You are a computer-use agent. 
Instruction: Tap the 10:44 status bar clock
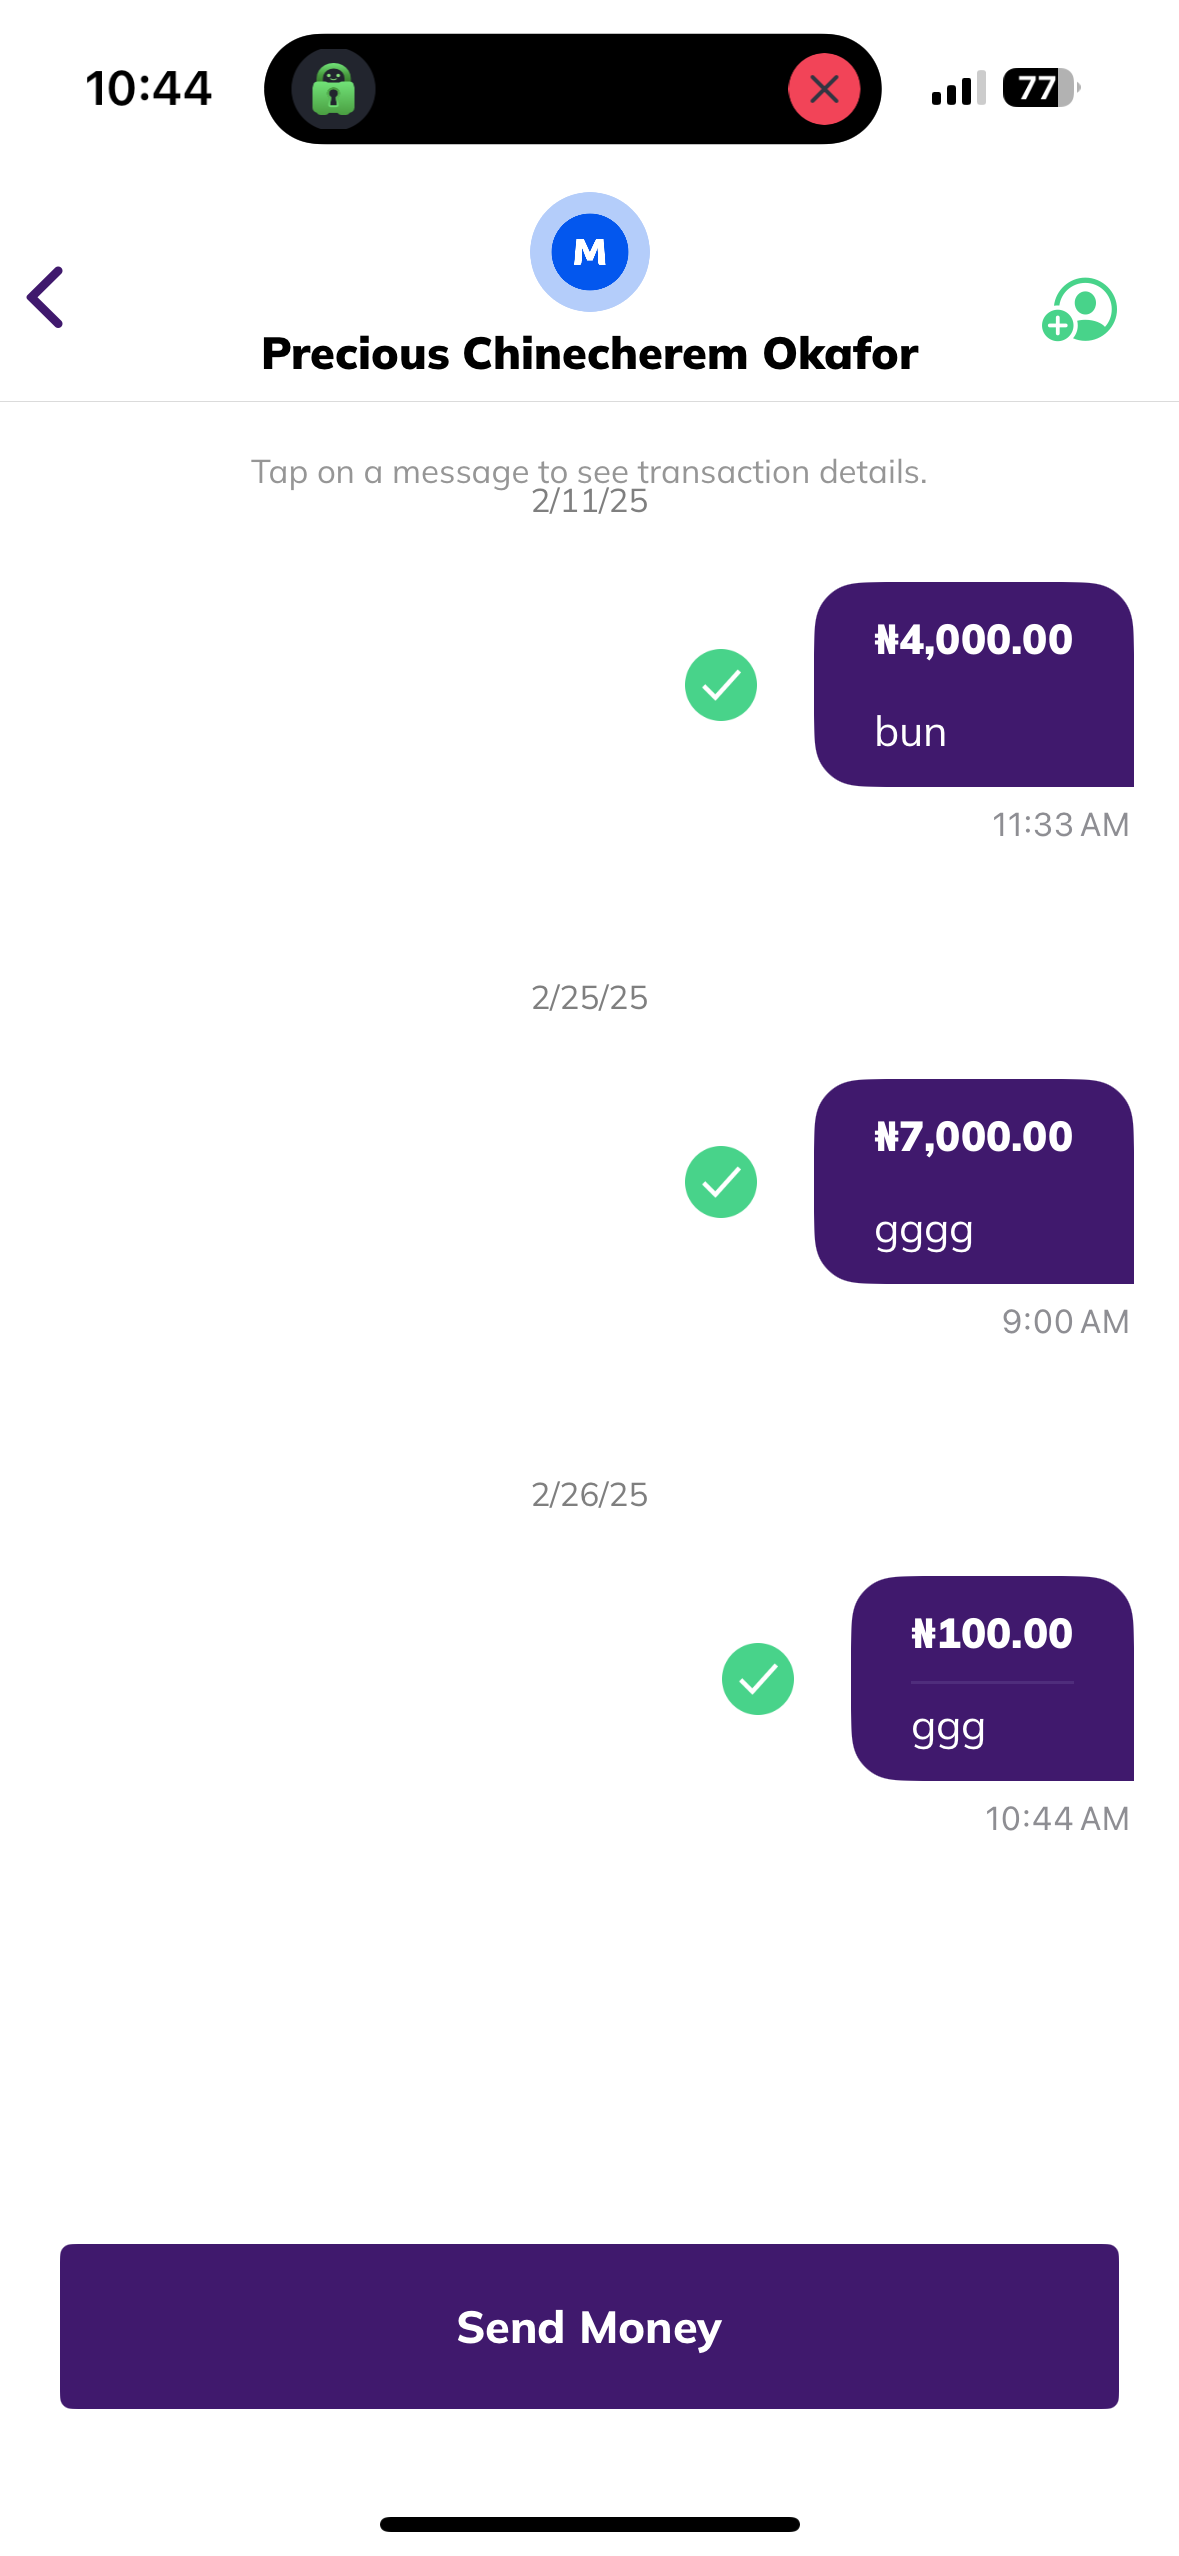click(x=148, y=88)
